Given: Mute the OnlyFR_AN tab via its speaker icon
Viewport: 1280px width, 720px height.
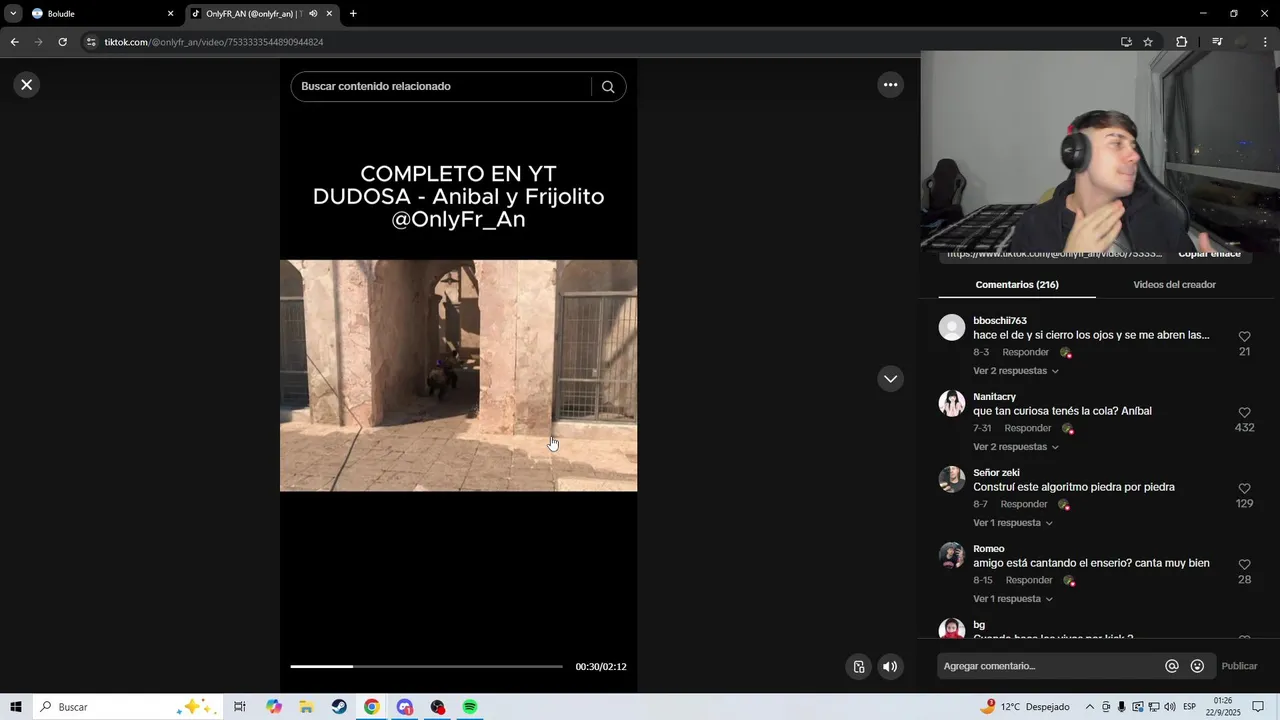Looking at the screenshot, I should [313, 14].
